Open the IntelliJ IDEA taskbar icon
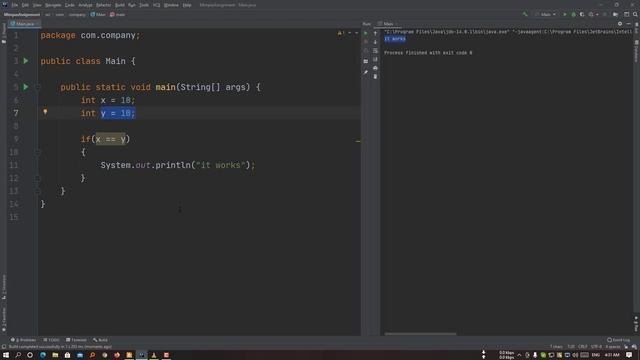 click(x=142, y=355)
